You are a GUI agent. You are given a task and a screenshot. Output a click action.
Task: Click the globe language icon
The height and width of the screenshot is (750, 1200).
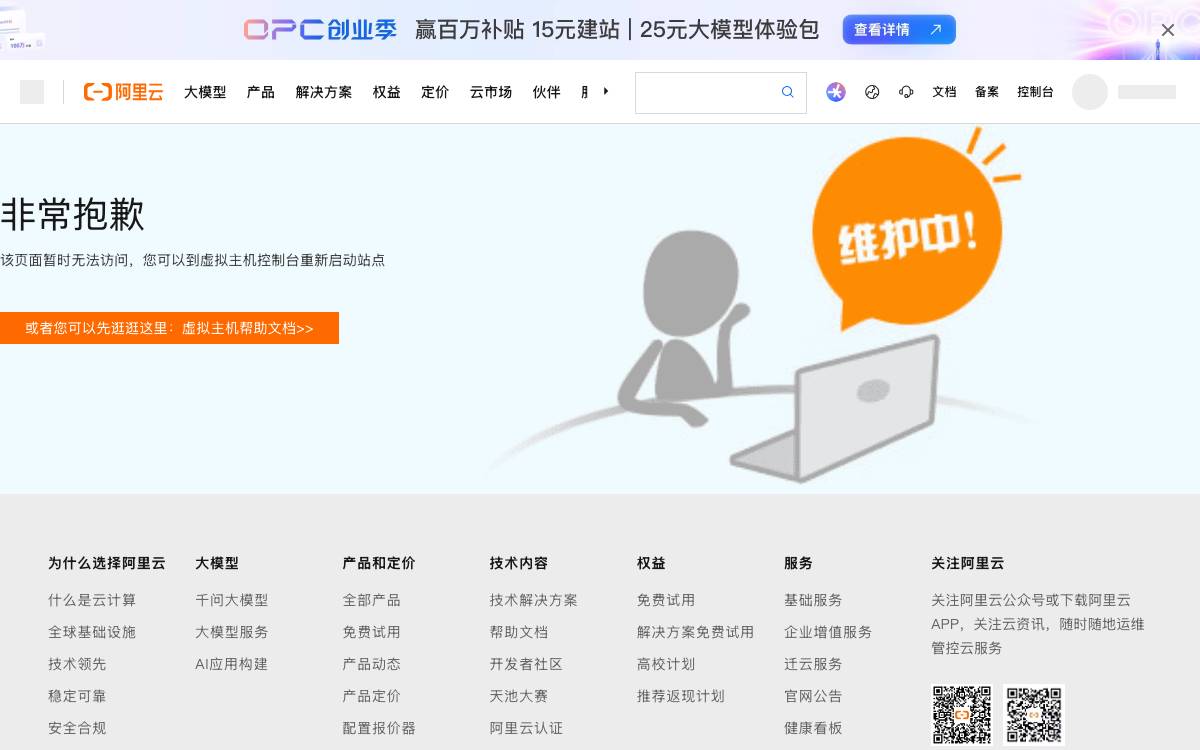pyautogui.click(x=872, y=92)
